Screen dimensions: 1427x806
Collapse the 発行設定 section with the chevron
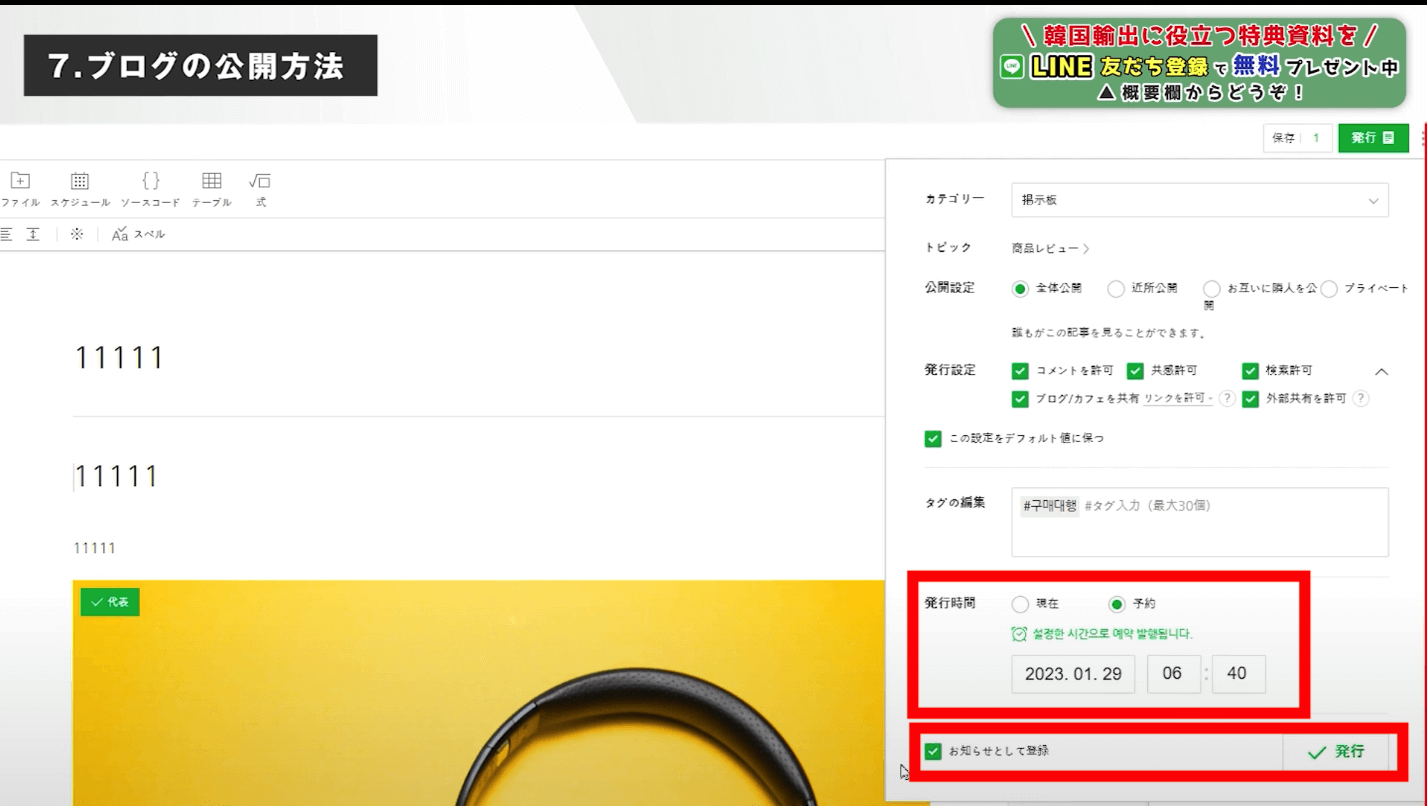point(1381,372)
